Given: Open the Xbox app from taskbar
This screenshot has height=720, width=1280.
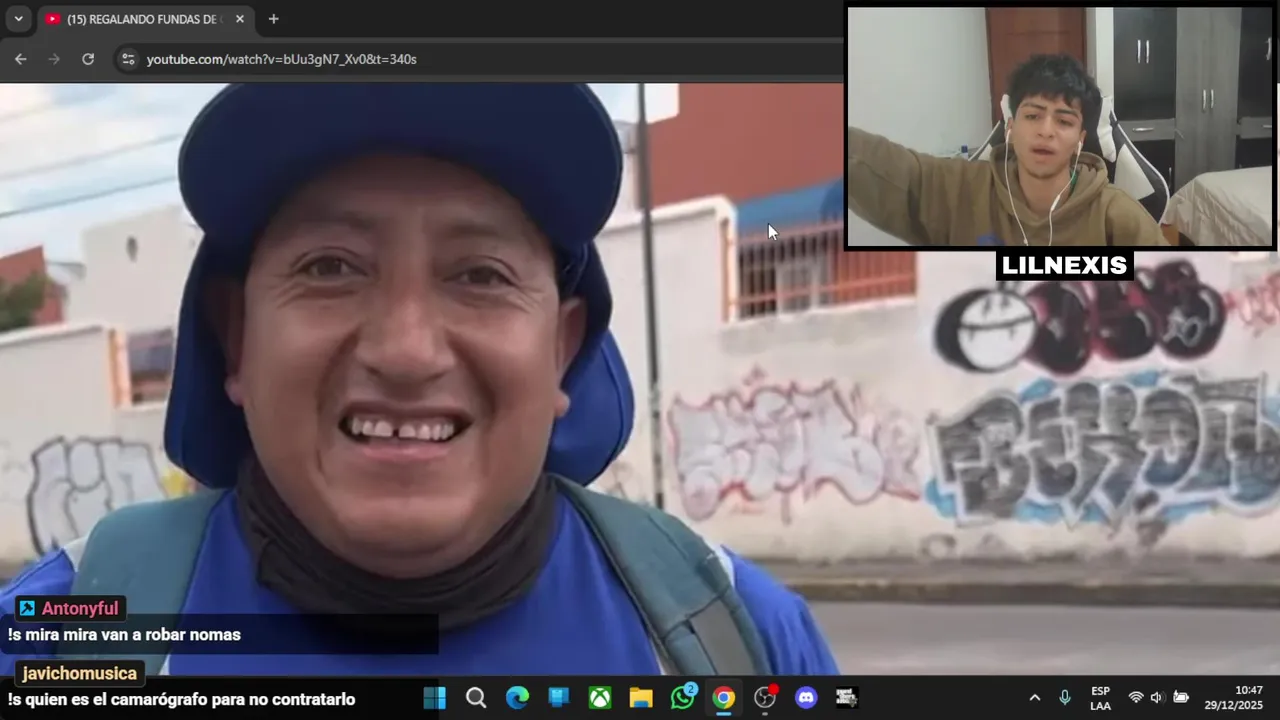Looking at the screenshot, I should point(600,698).
